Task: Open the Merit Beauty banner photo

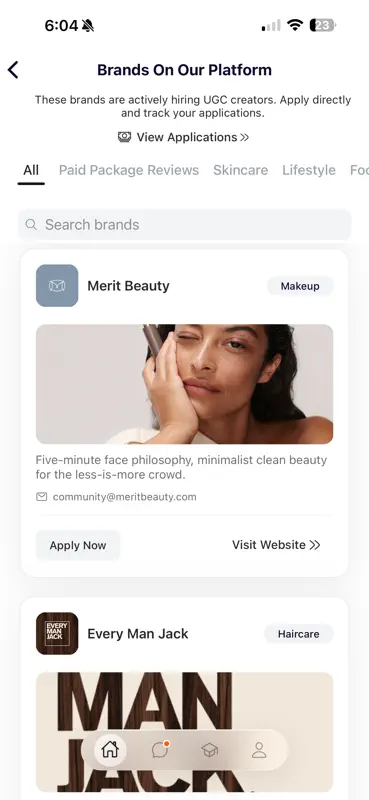Action: pyautogui.click(x=185, y=384)
